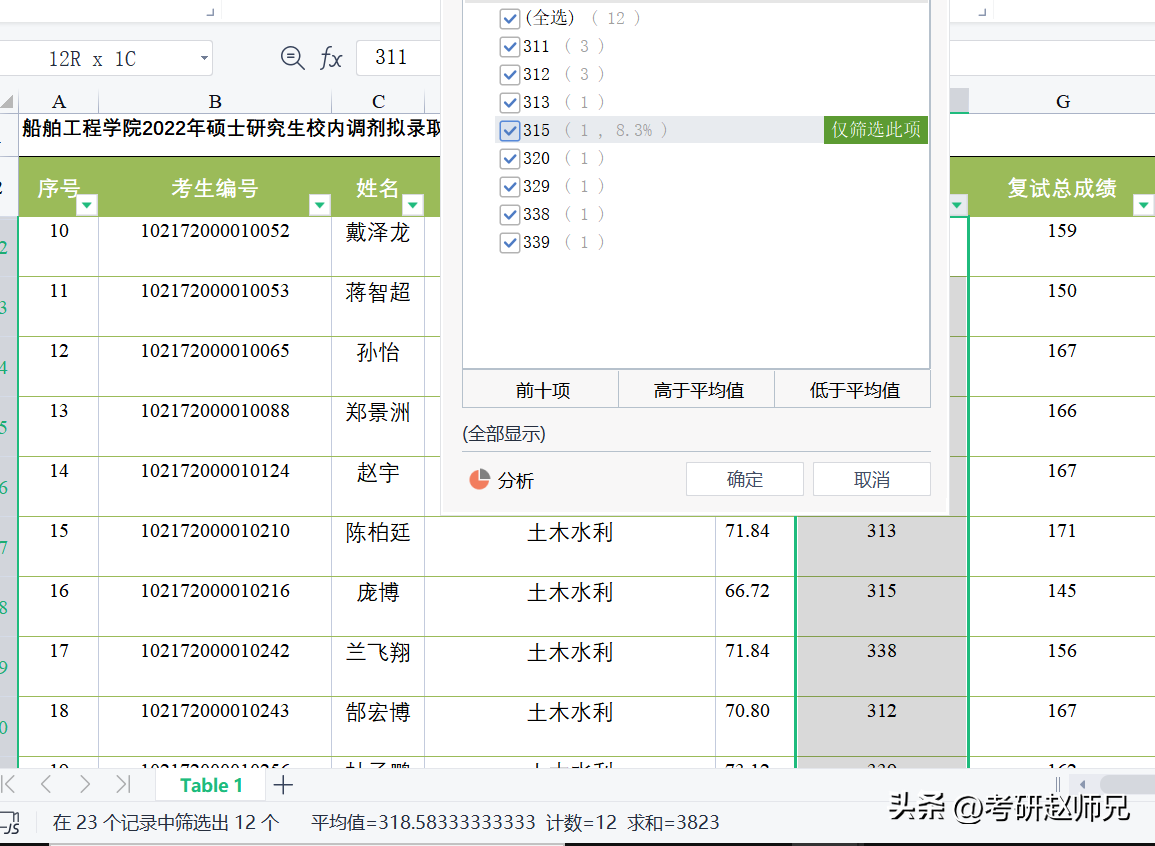Select column A header
1155x846 pixels.
tap(59, 102)
